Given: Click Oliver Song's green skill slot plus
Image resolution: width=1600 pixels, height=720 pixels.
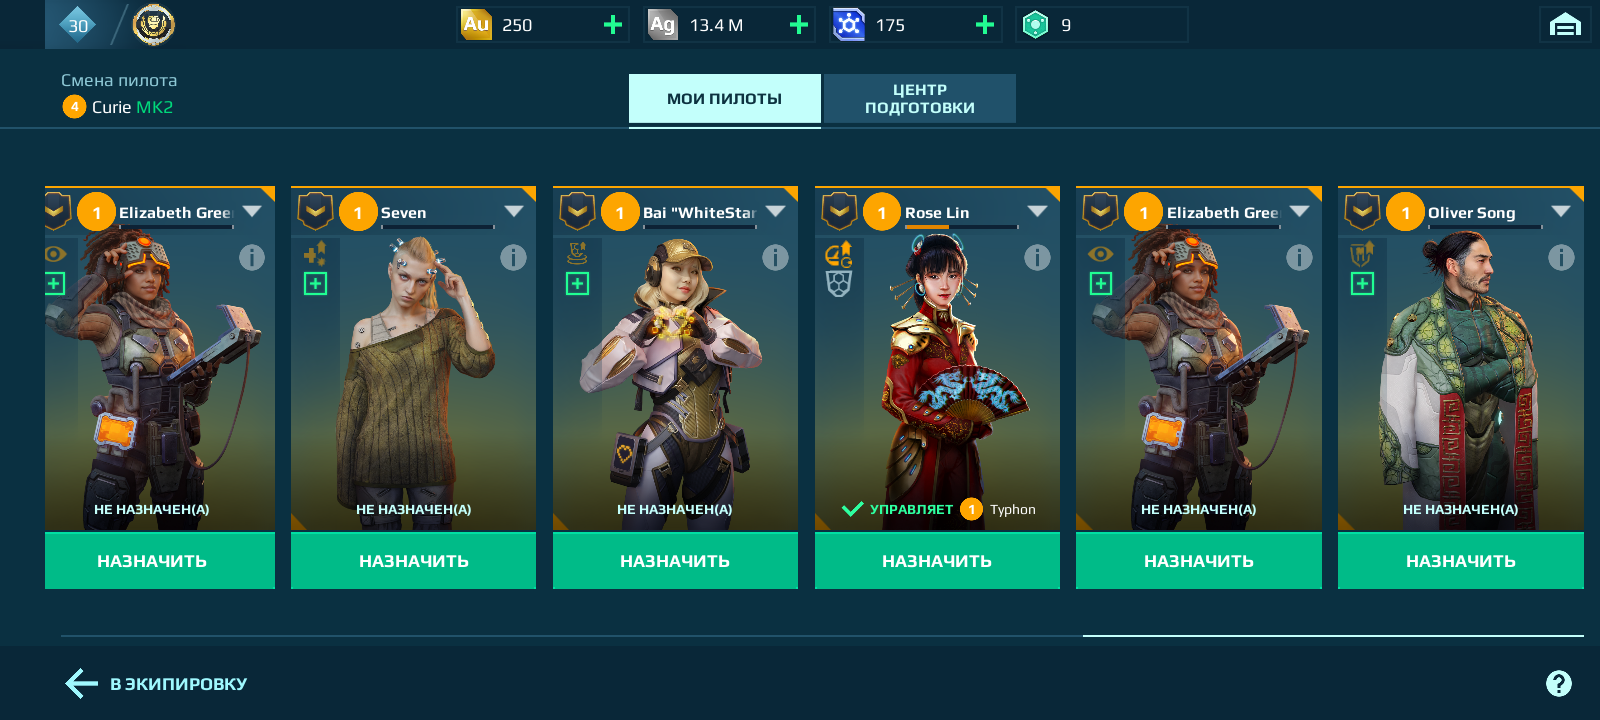Looking at the screenshot, I should point(1362,284).
